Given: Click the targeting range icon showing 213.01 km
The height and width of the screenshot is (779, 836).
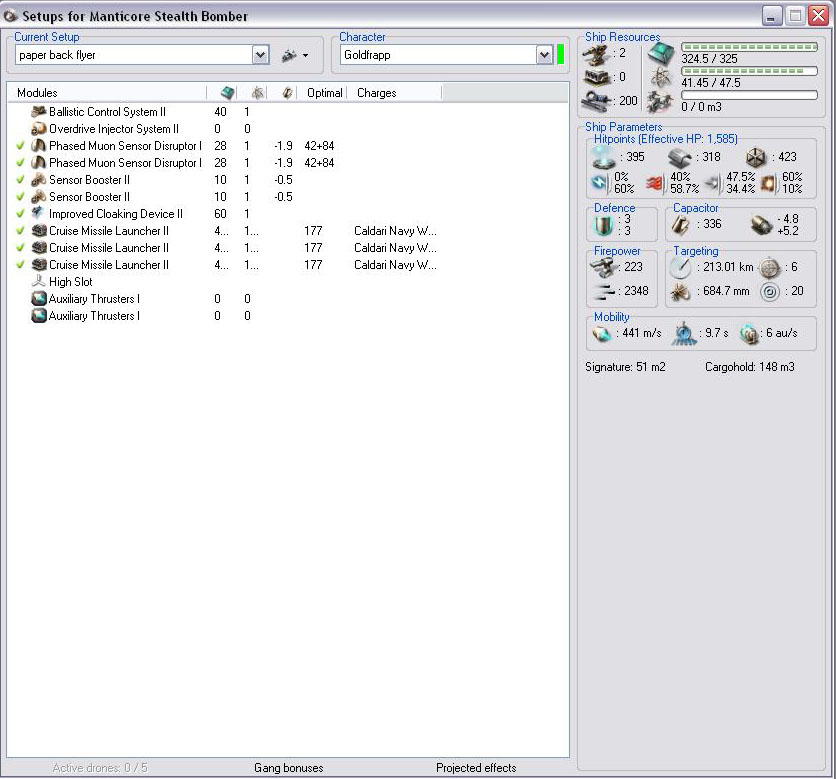Looking at the screenshot, I should pos(680,268).
